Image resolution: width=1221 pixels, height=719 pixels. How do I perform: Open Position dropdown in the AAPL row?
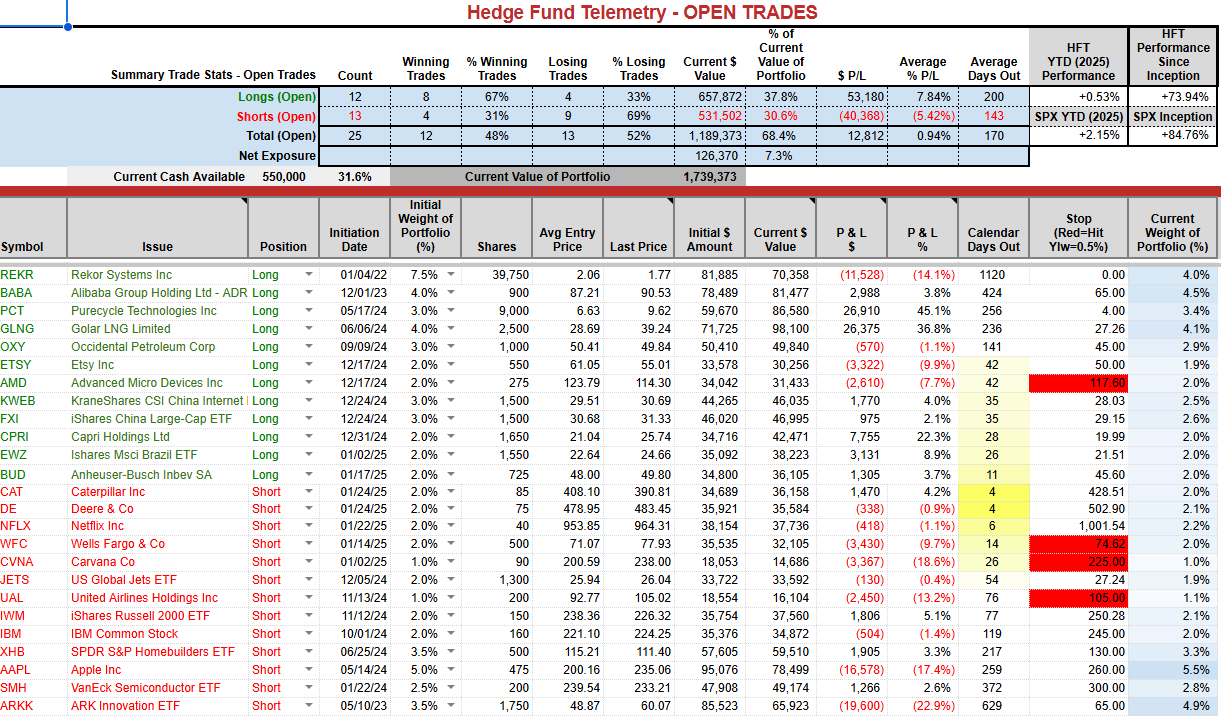(309, 670)
